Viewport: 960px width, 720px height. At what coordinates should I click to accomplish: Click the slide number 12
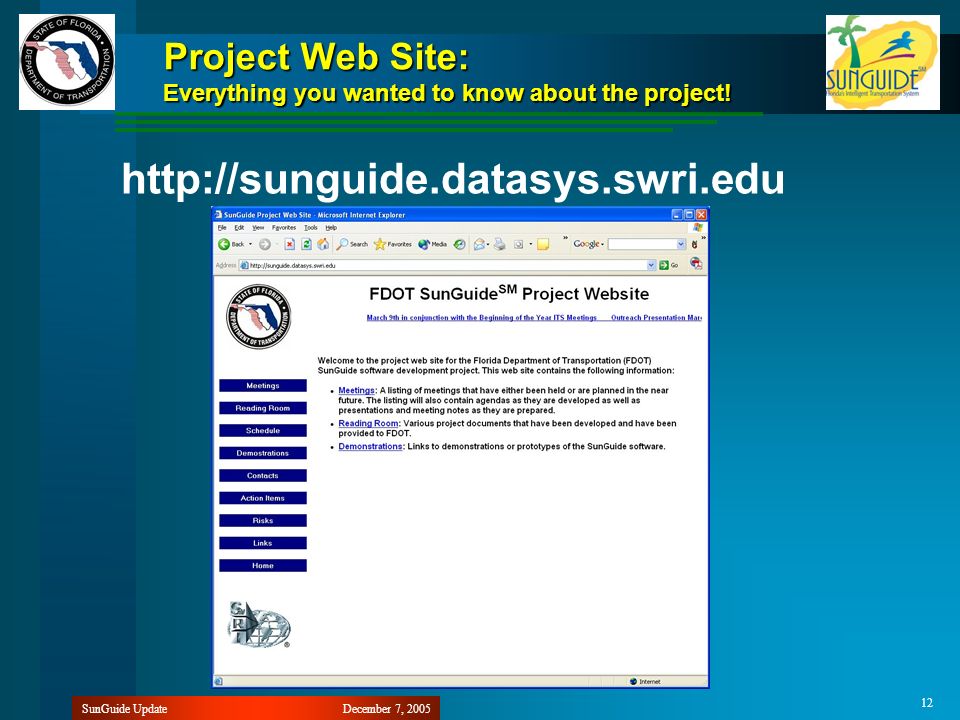point(927,703)
